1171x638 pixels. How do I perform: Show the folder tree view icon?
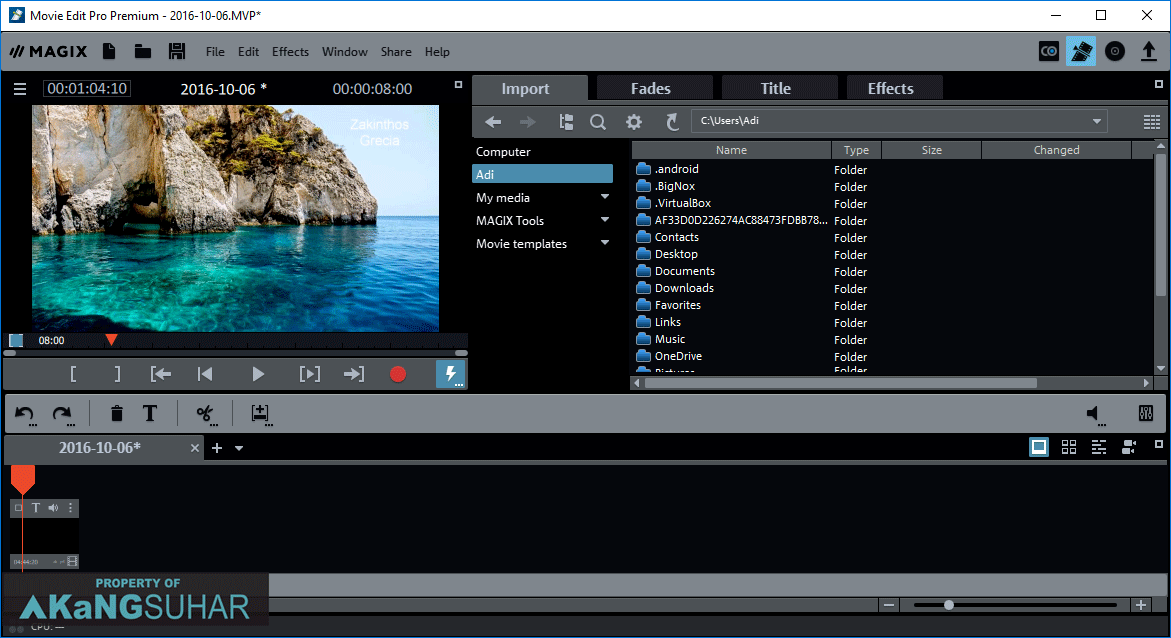[566, 122]
